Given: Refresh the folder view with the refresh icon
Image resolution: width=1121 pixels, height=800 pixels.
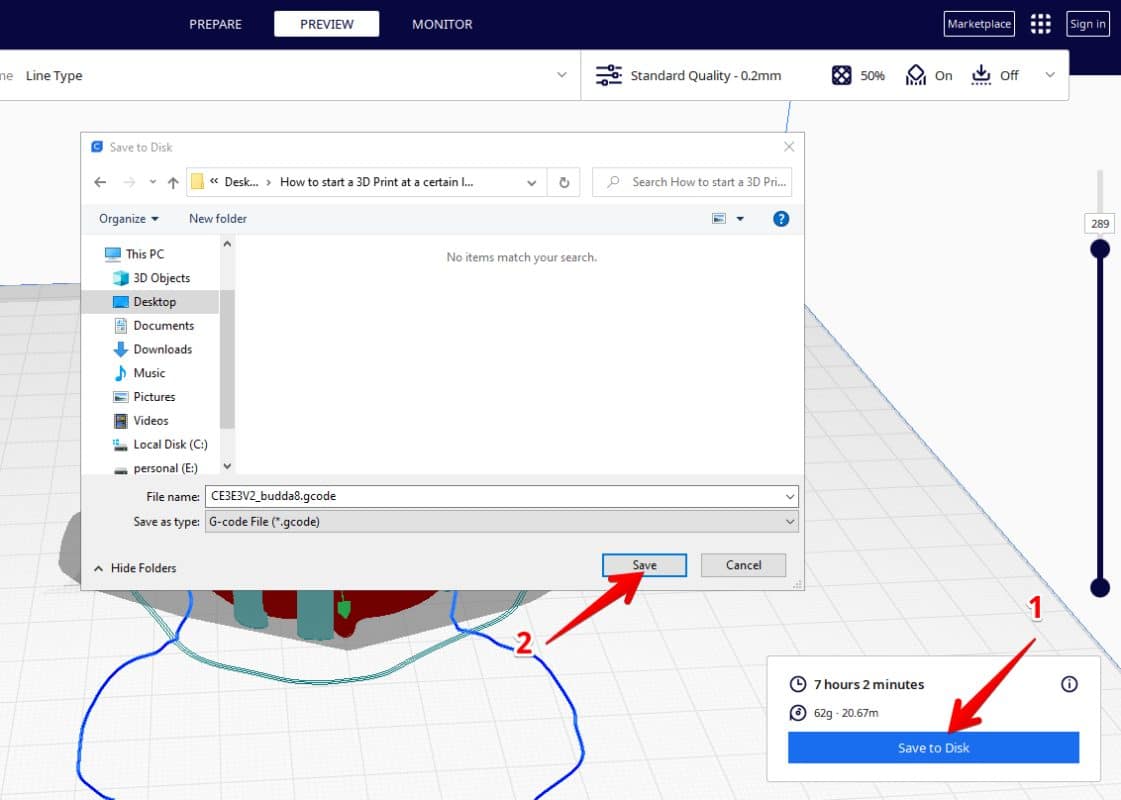Looking at the screenshot, I should coord(563,182).
